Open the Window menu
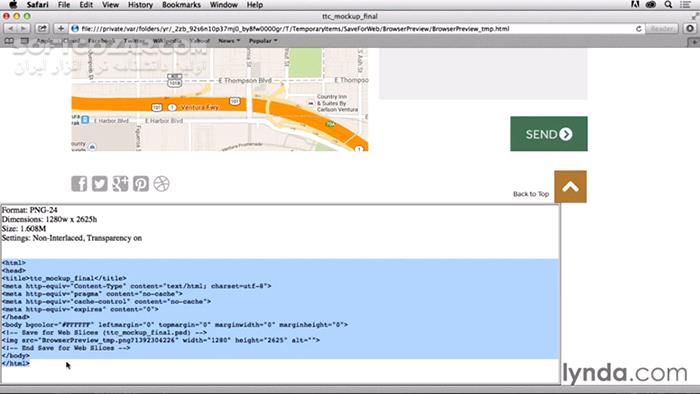The width and height of the screenshot is (700, 394). 224,5
